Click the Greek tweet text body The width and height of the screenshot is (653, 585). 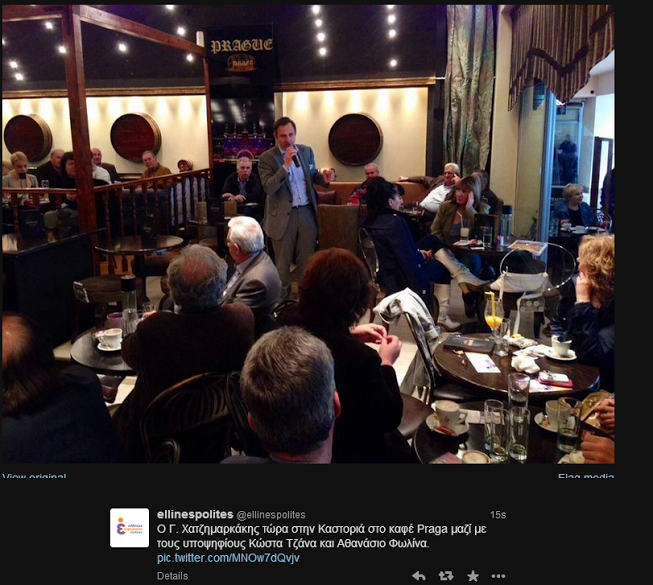pyautogui.click(x=322, y=536)
